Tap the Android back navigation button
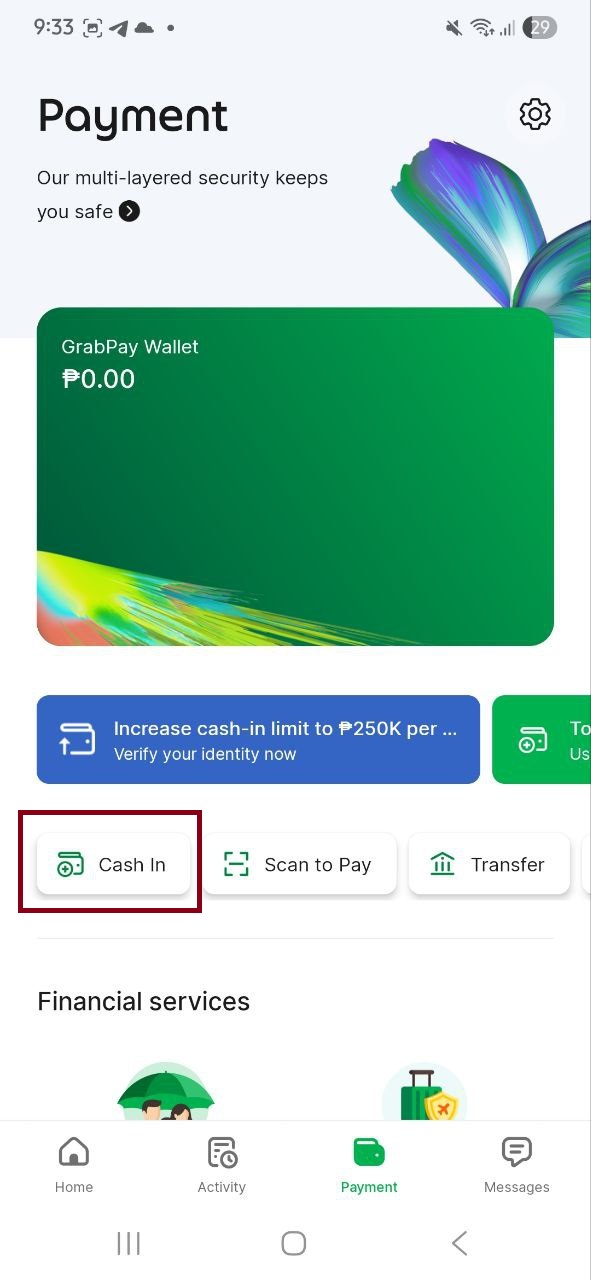 (459, 1243)
